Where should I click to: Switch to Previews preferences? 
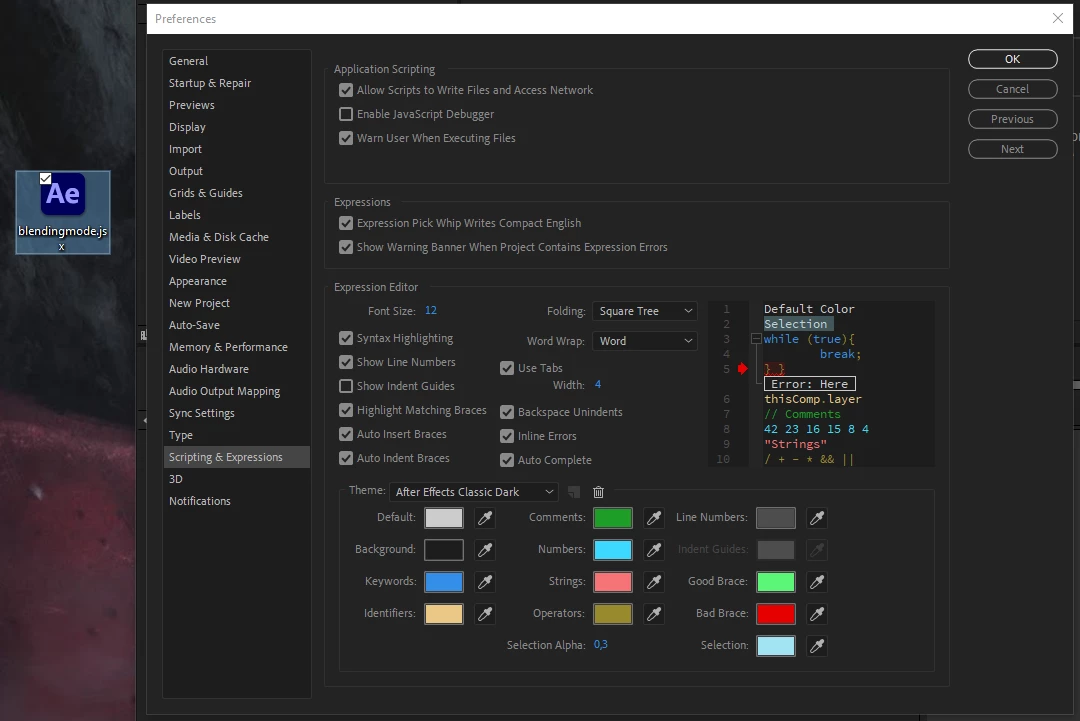(x=191, y=105)
